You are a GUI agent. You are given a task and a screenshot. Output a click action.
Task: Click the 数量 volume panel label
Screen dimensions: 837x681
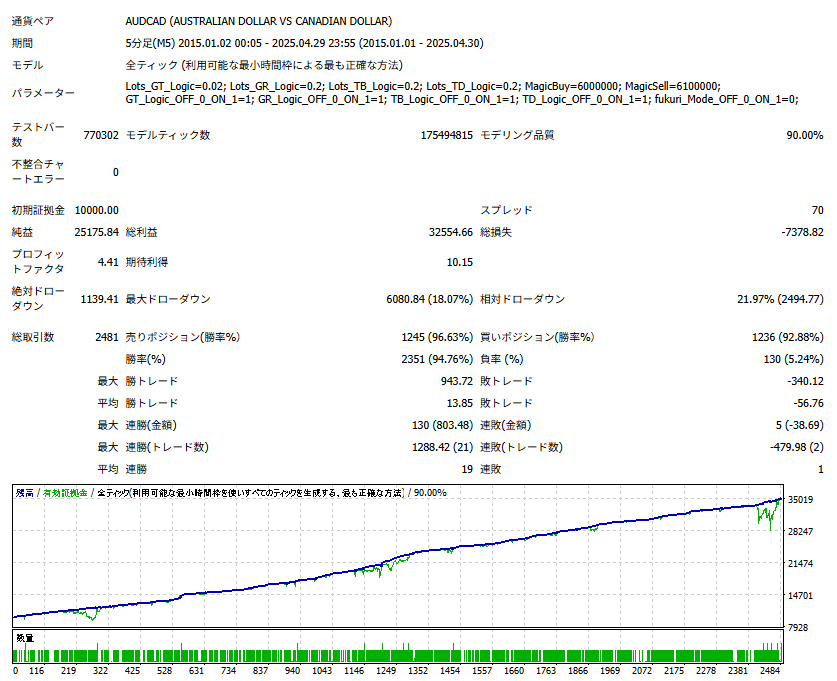click(25, 638)
